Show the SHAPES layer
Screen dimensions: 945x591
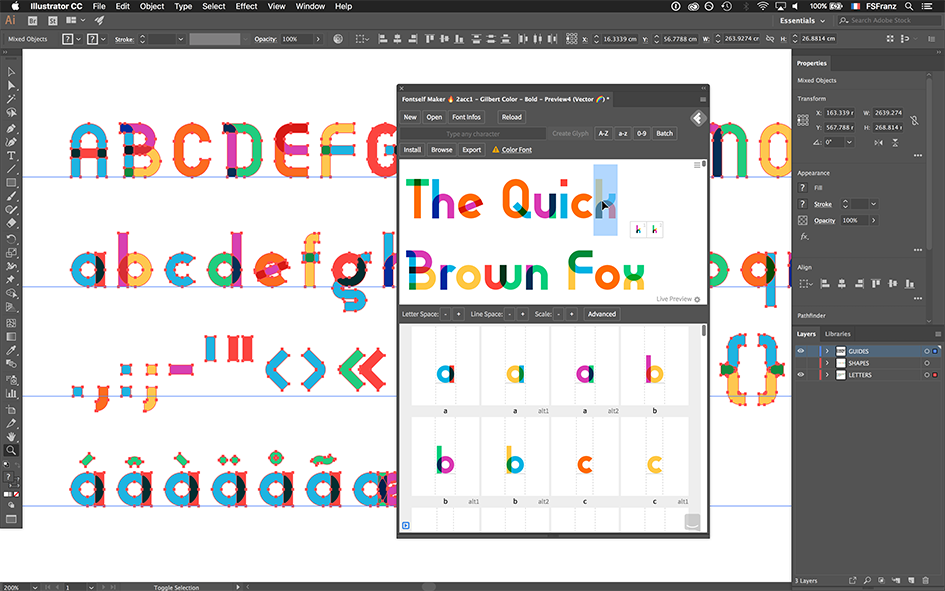tap(801, 363)
